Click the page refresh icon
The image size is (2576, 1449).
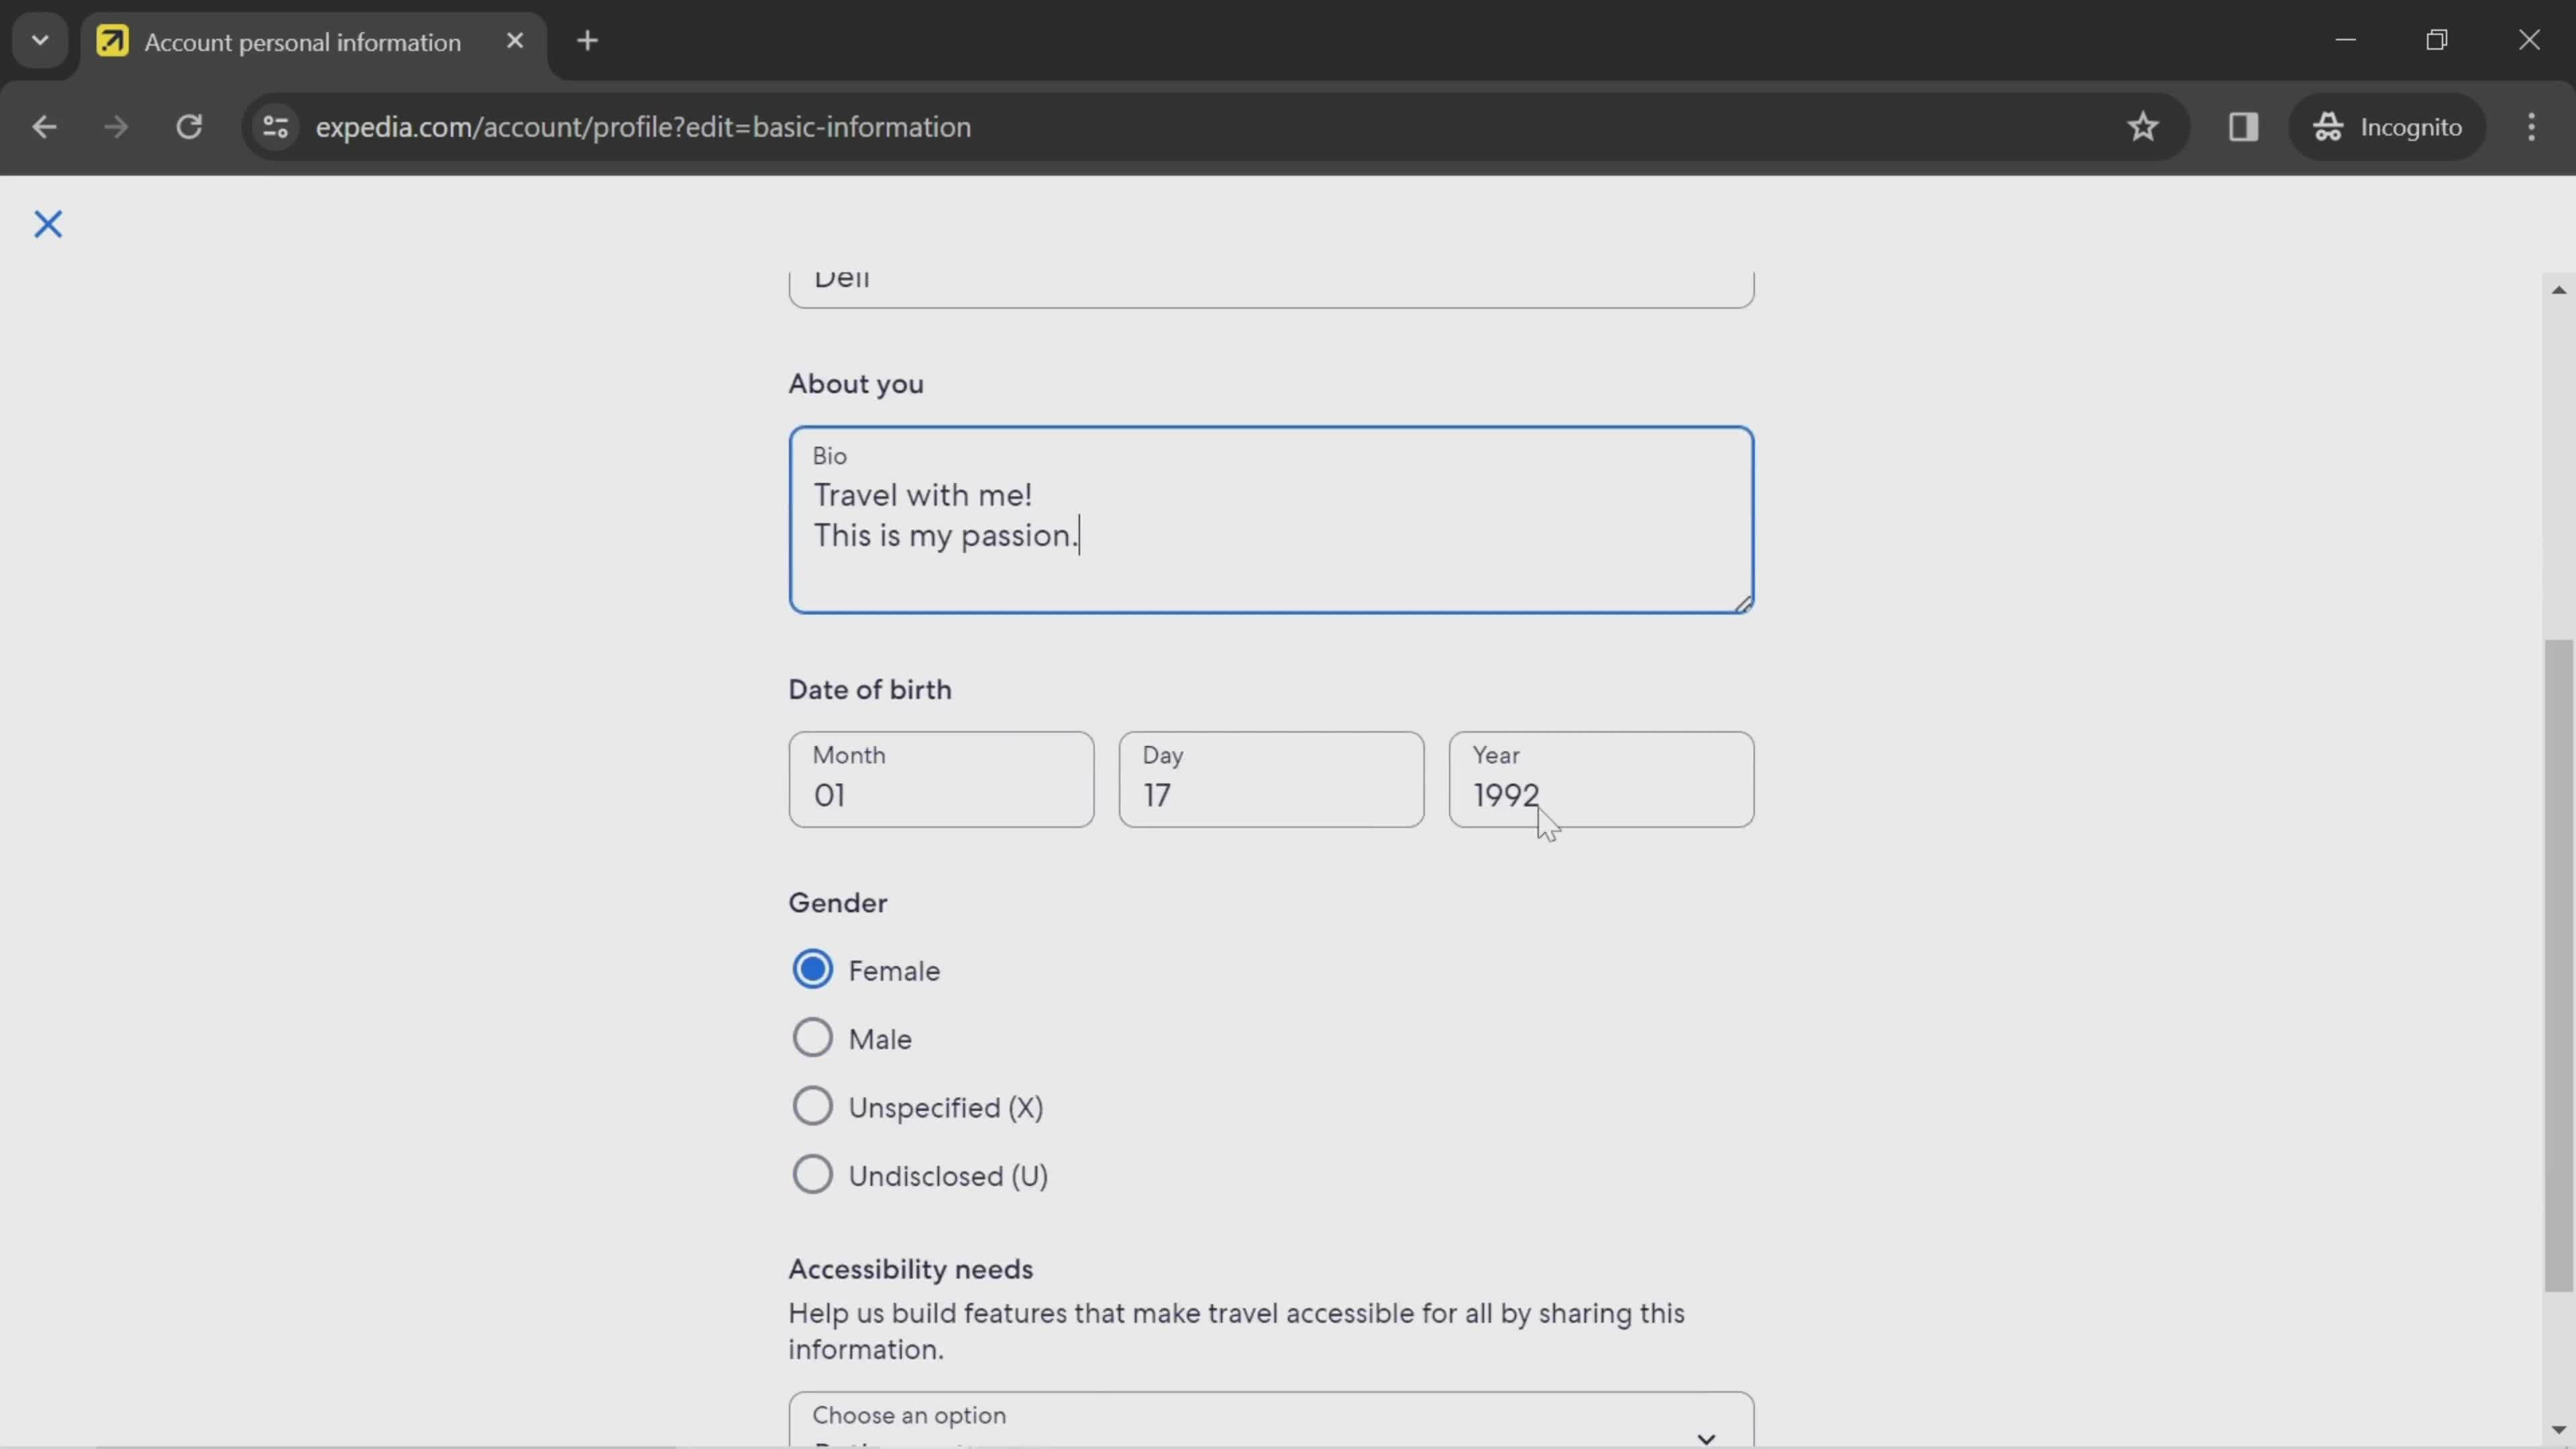click(189, 125)
